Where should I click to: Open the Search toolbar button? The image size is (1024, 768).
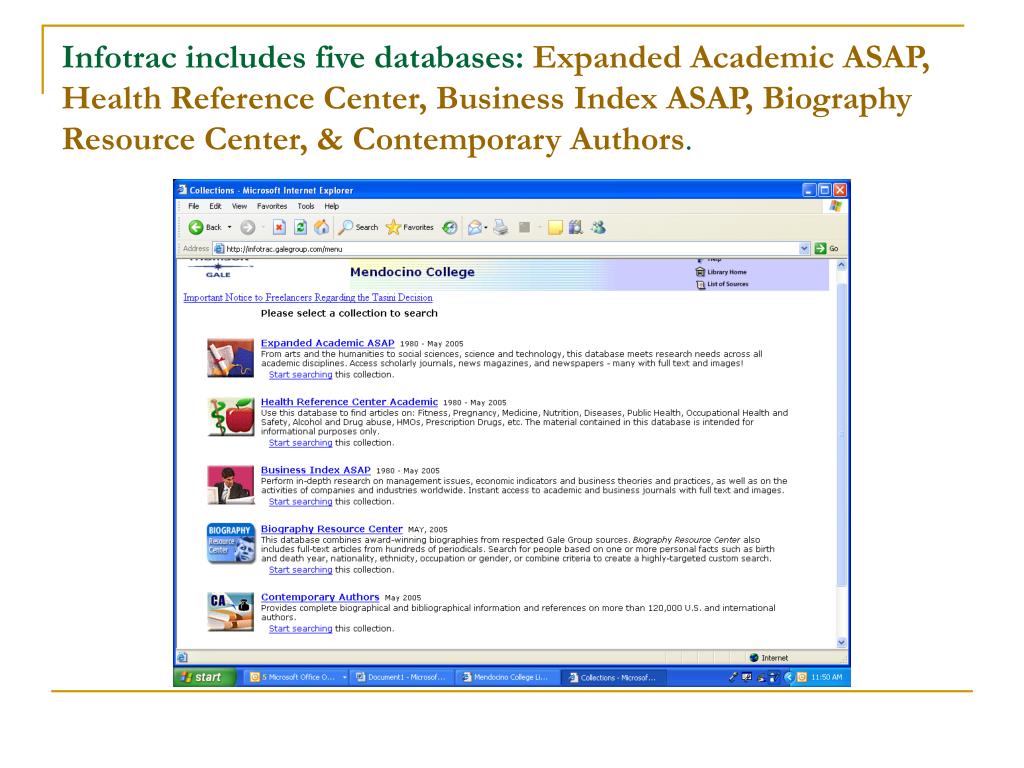pos(359,227)
